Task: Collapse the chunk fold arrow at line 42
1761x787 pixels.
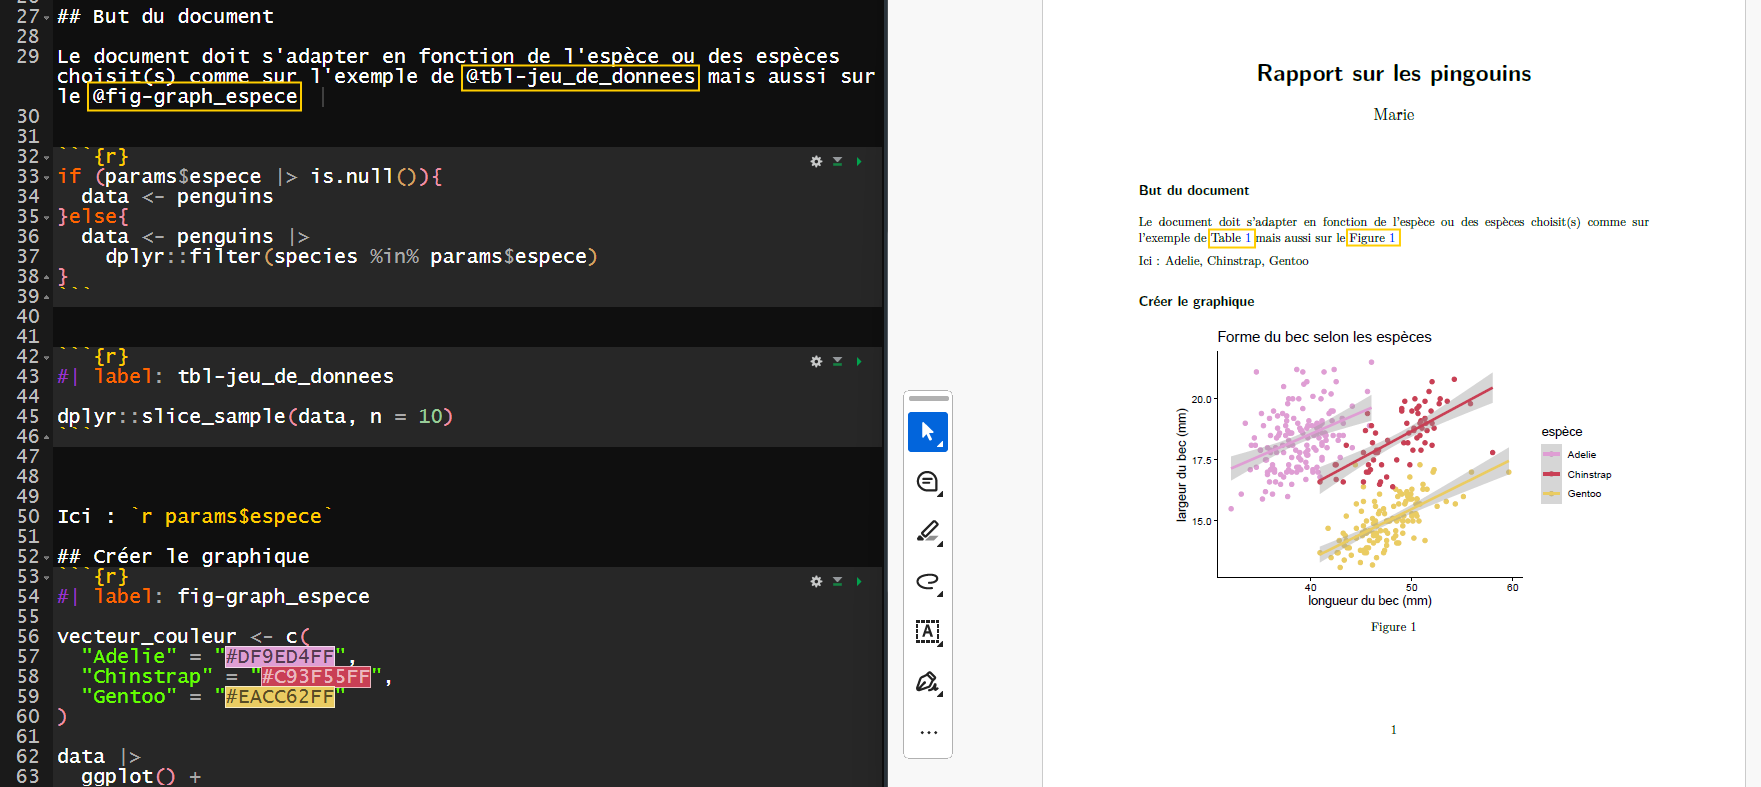Action: coord(46,357)
